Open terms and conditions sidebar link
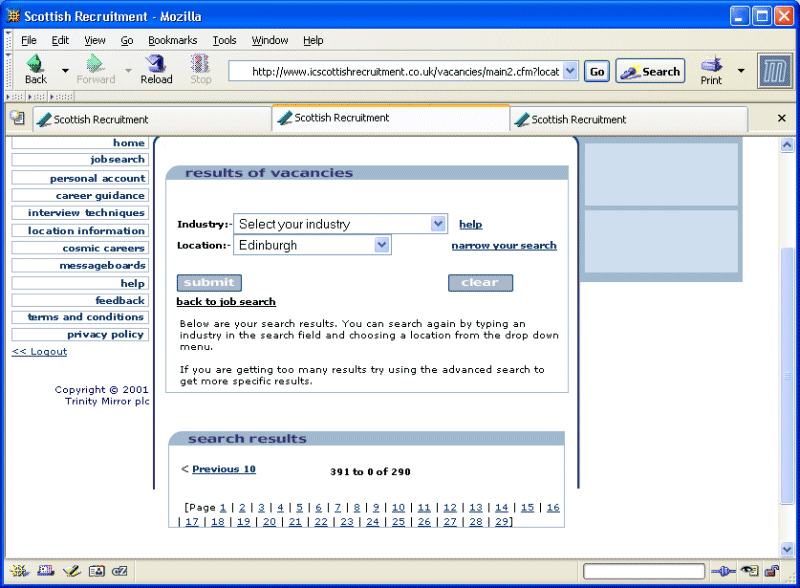This screenshot has width=800, height=588. (80, 317)
